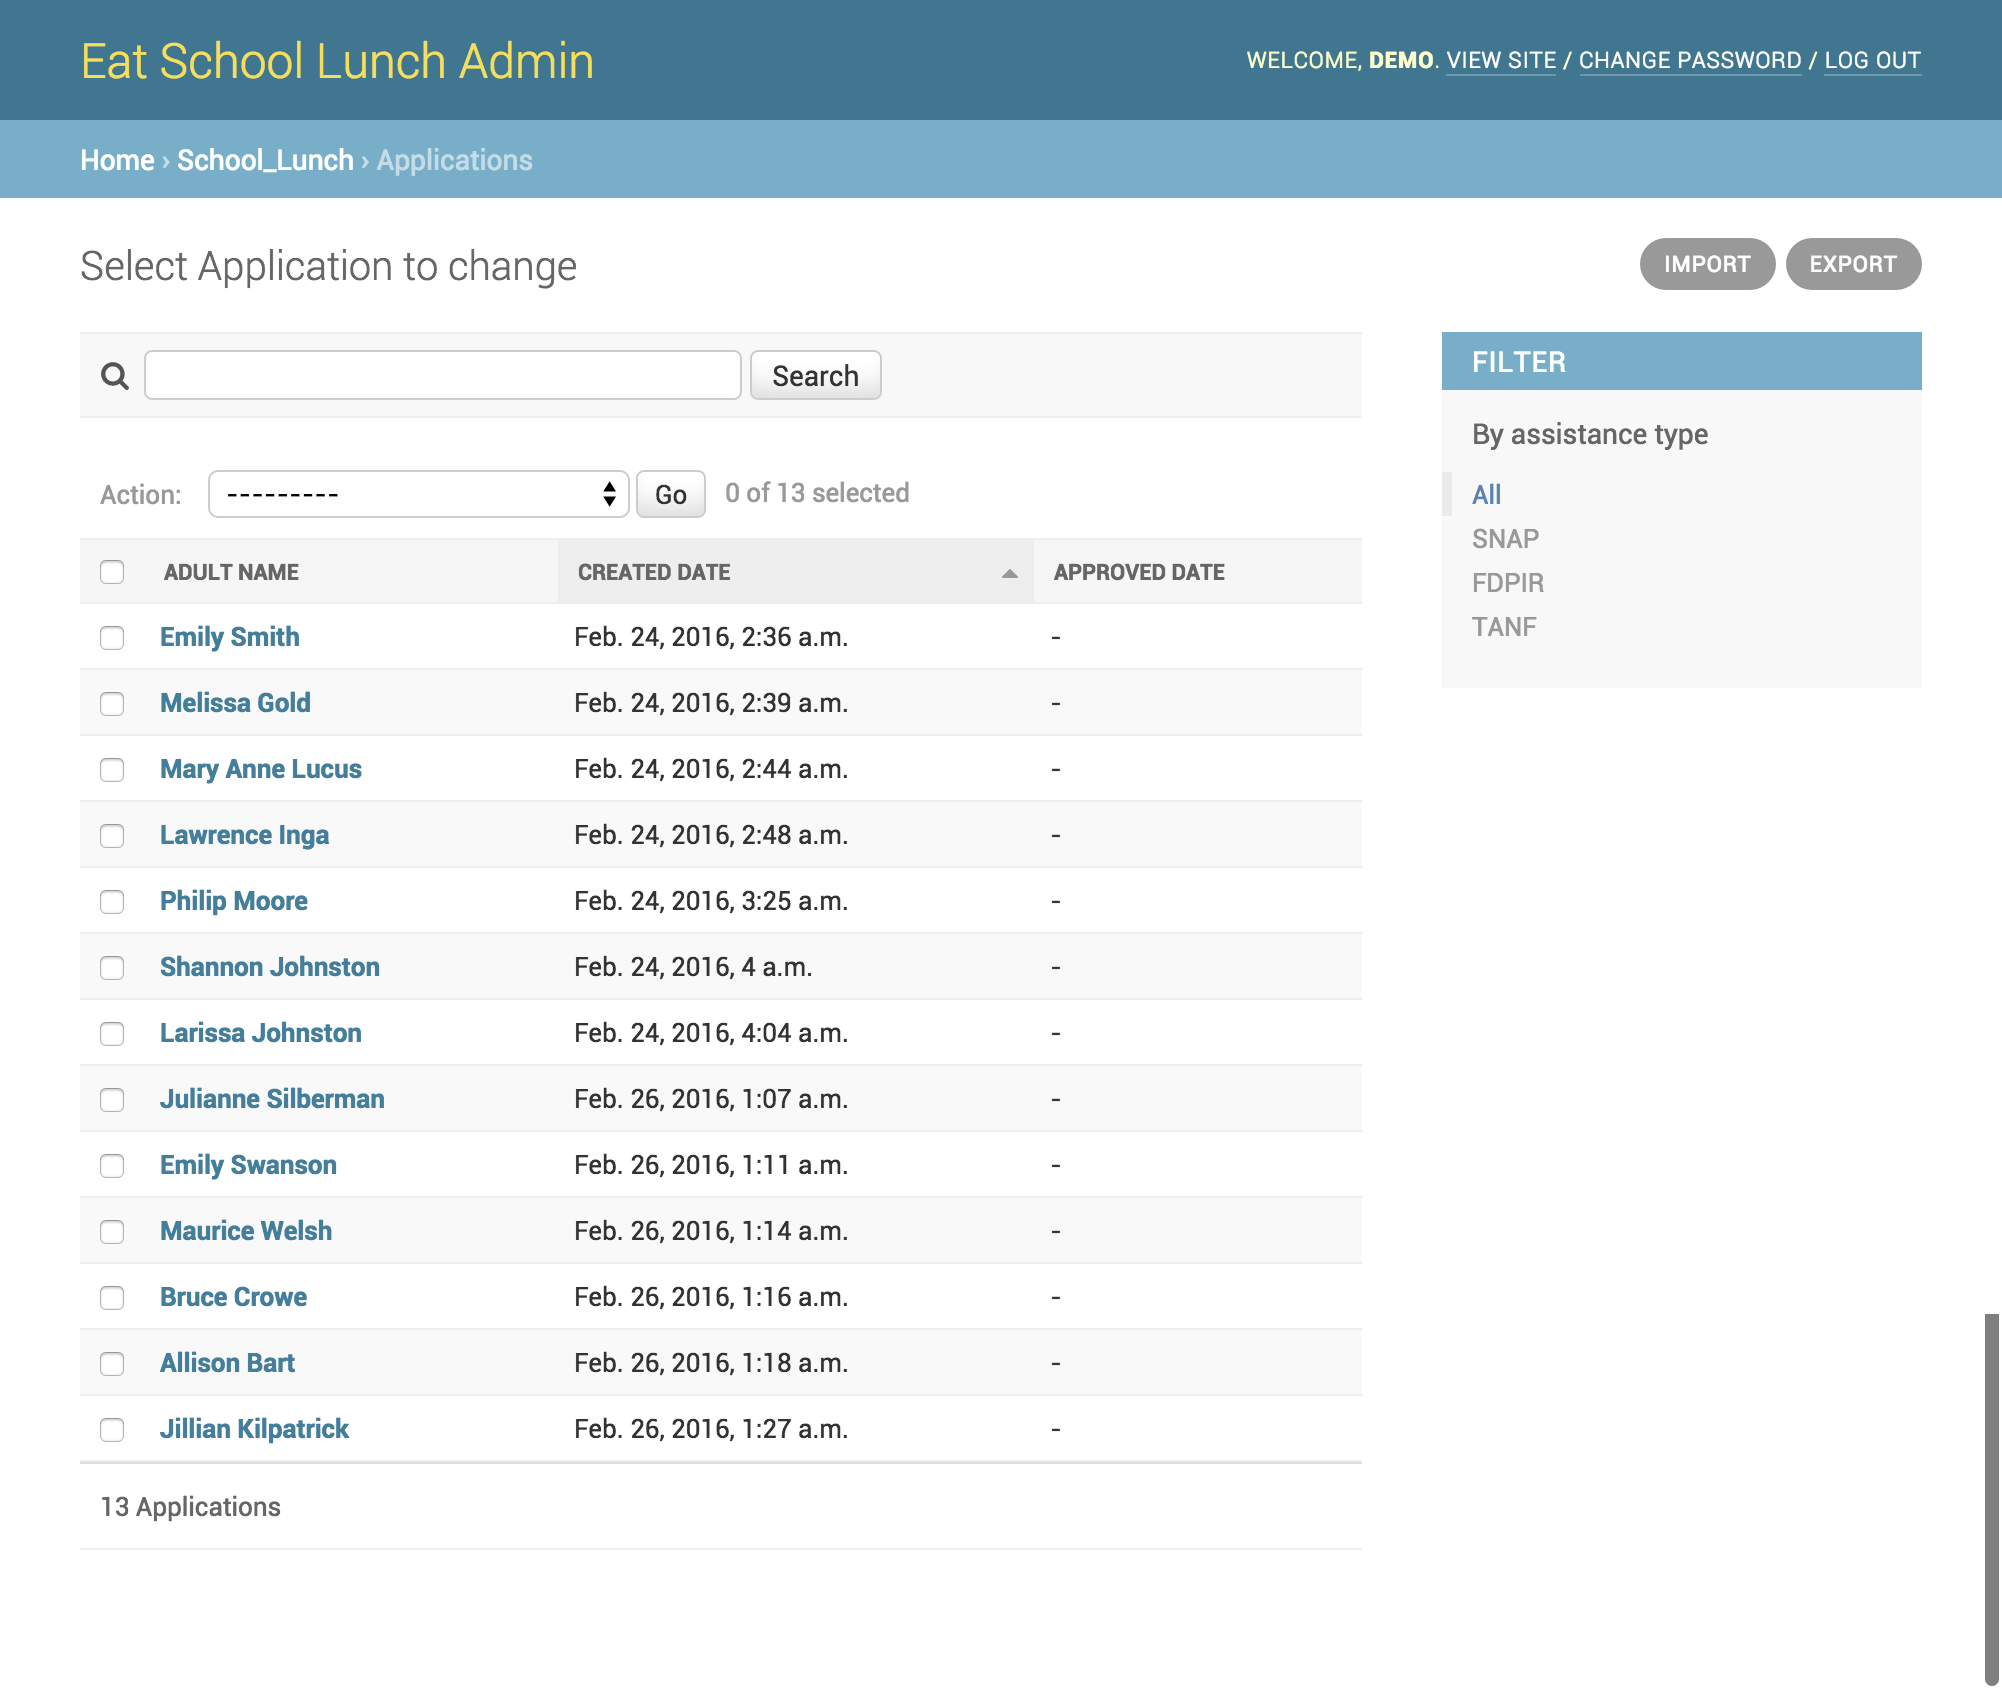This screenshot has width=2002, height=1690.
Task: Toggle the select-all applications checkbox
Action: [x=112, y=572]
